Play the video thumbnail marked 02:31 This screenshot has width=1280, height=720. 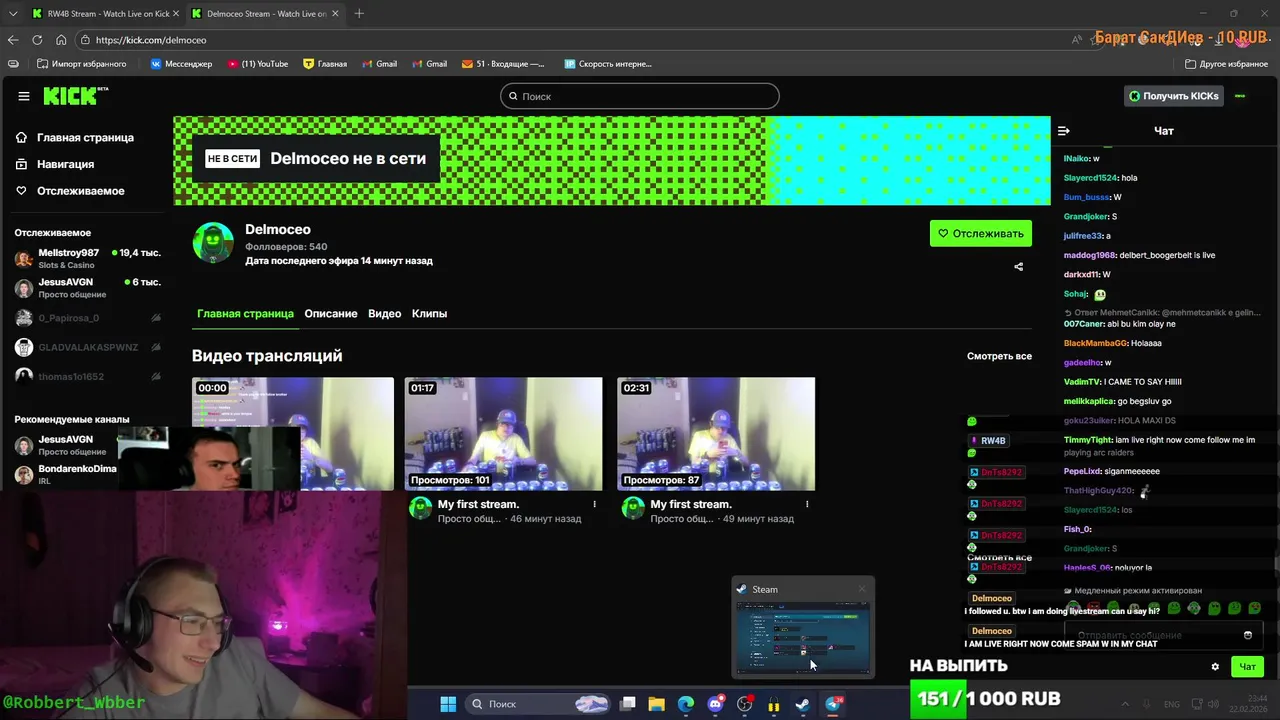pos(716,434)
